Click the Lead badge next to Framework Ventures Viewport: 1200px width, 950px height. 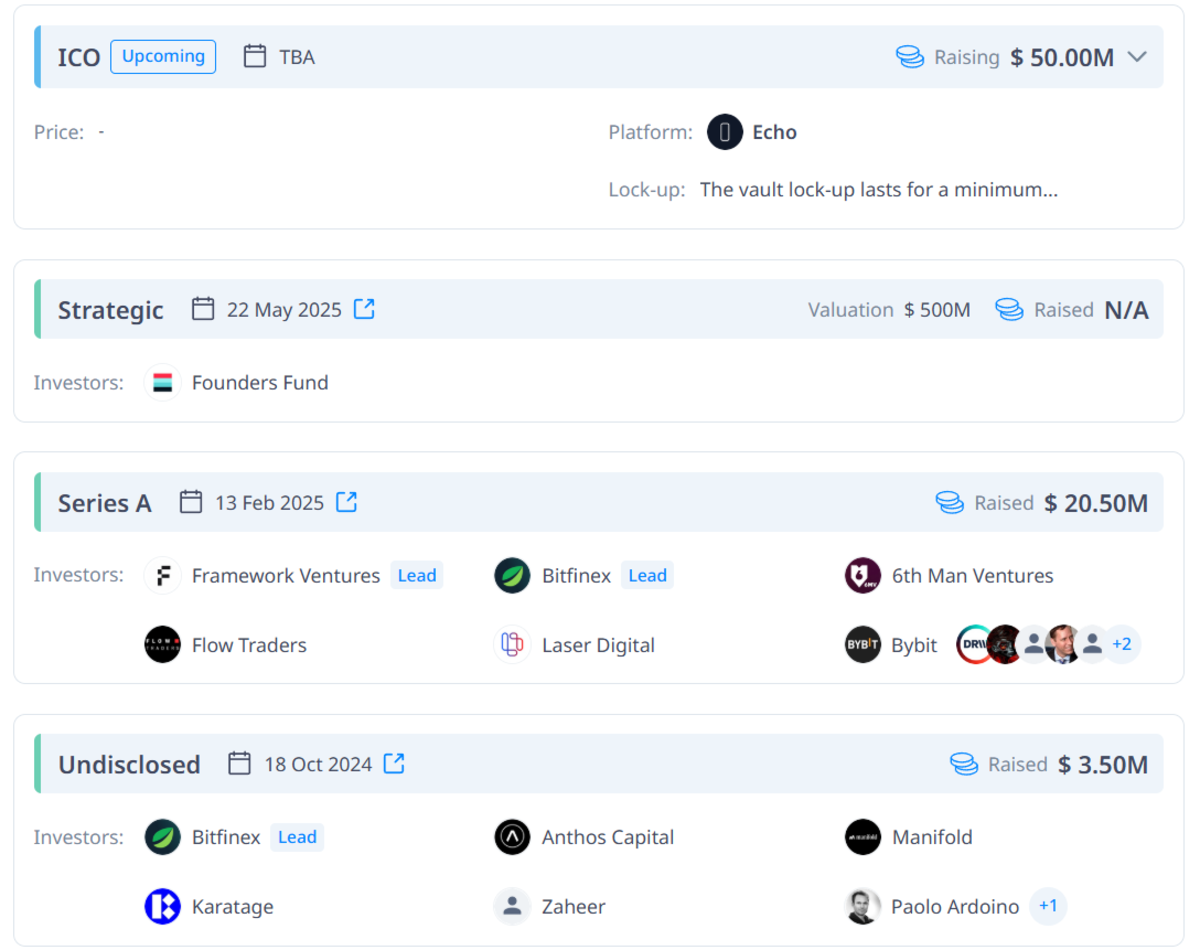417,575
